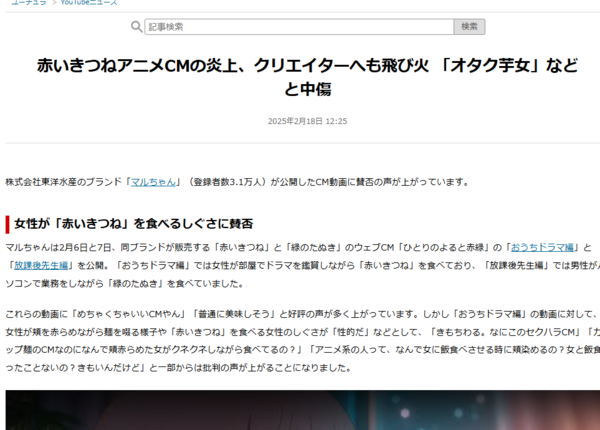Click the intro sentence starting 株式会社東洋水産のブランド
This screenshot has height=430, width=600.
click(x=237, y=182)
